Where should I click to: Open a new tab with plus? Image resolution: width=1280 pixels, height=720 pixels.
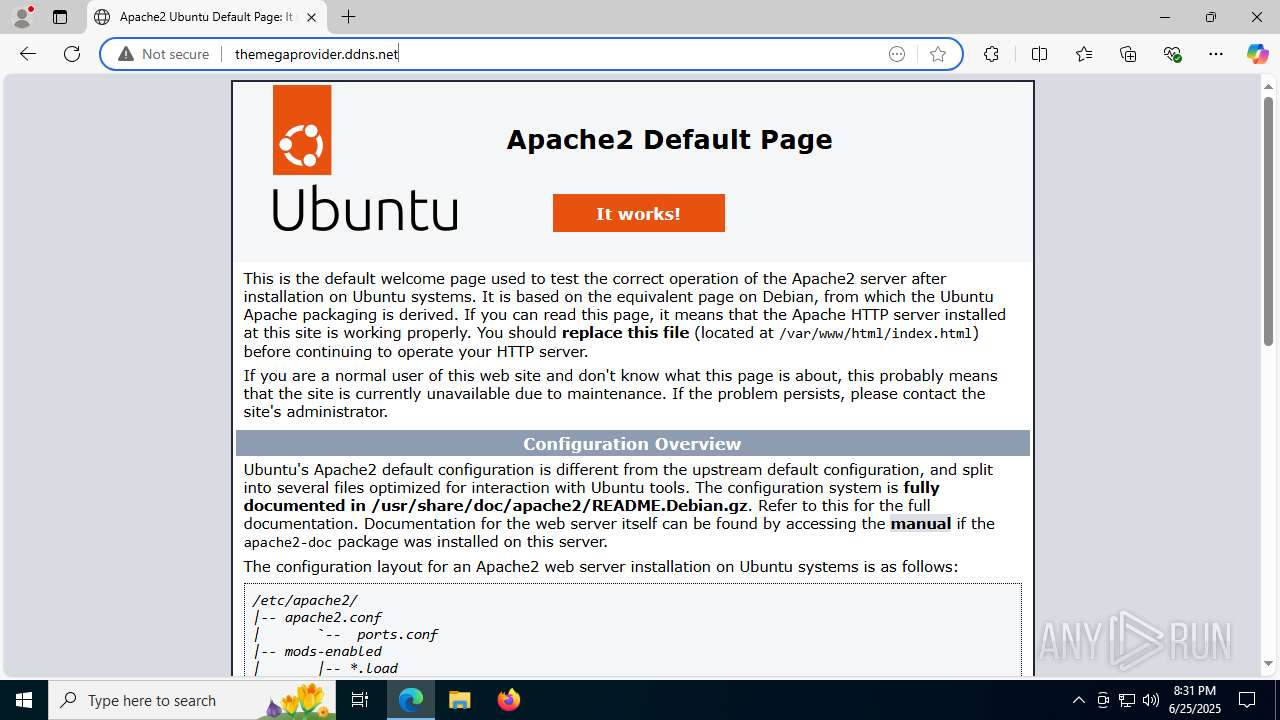[348, 17]
